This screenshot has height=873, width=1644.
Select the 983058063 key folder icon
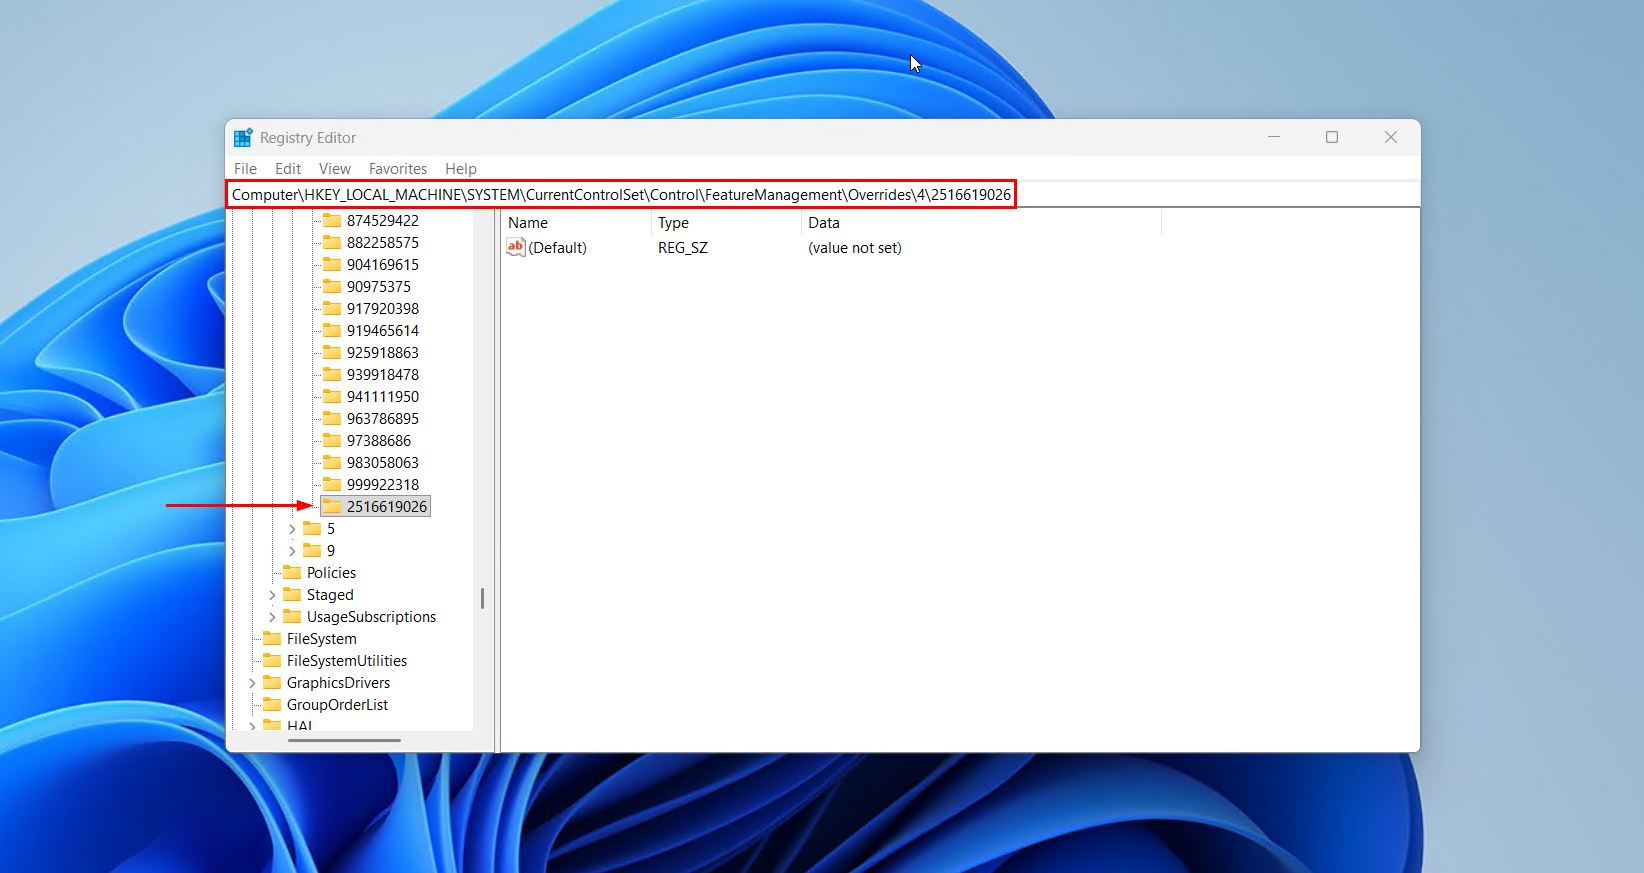tap(332, 462)
